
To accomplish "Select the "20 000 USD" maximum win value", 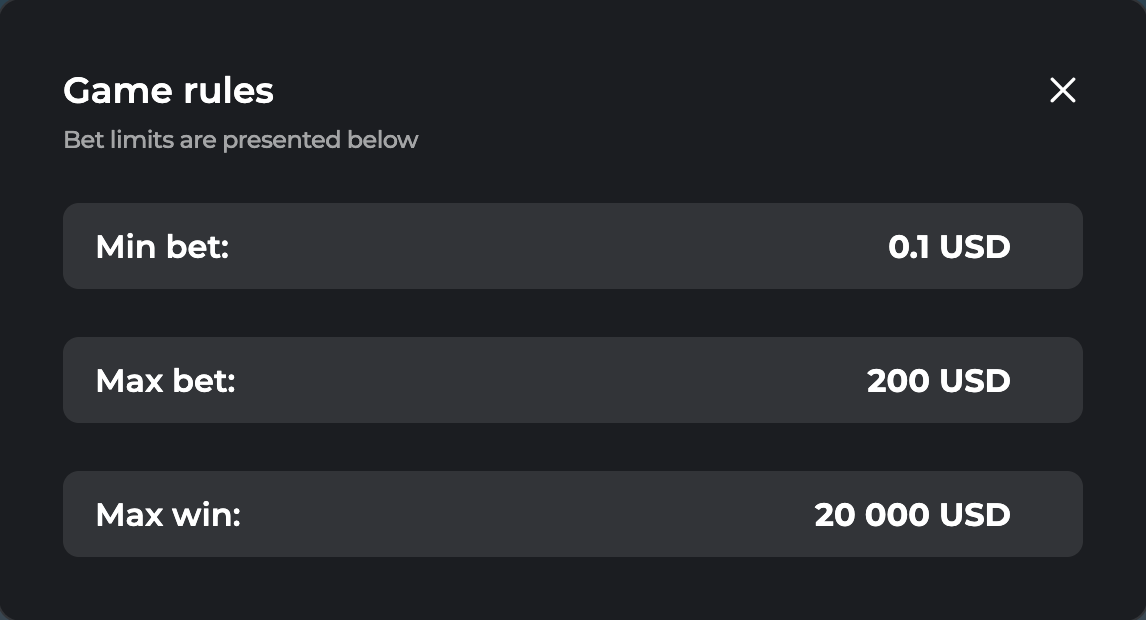I will coord(912,514).
